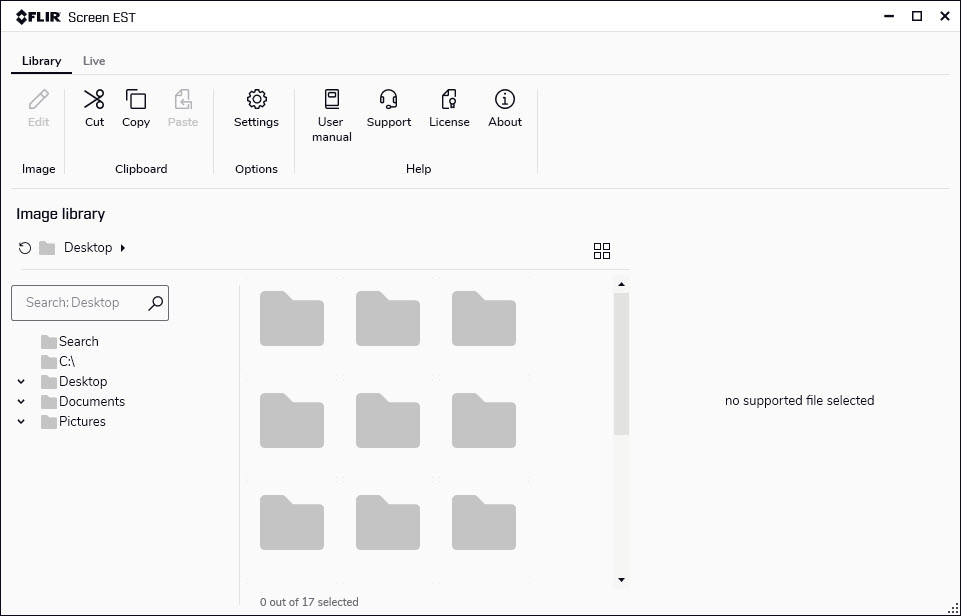961x616 pixels.
Task: Expand the Pictures tree node chevron
Action: click(21, 422)
